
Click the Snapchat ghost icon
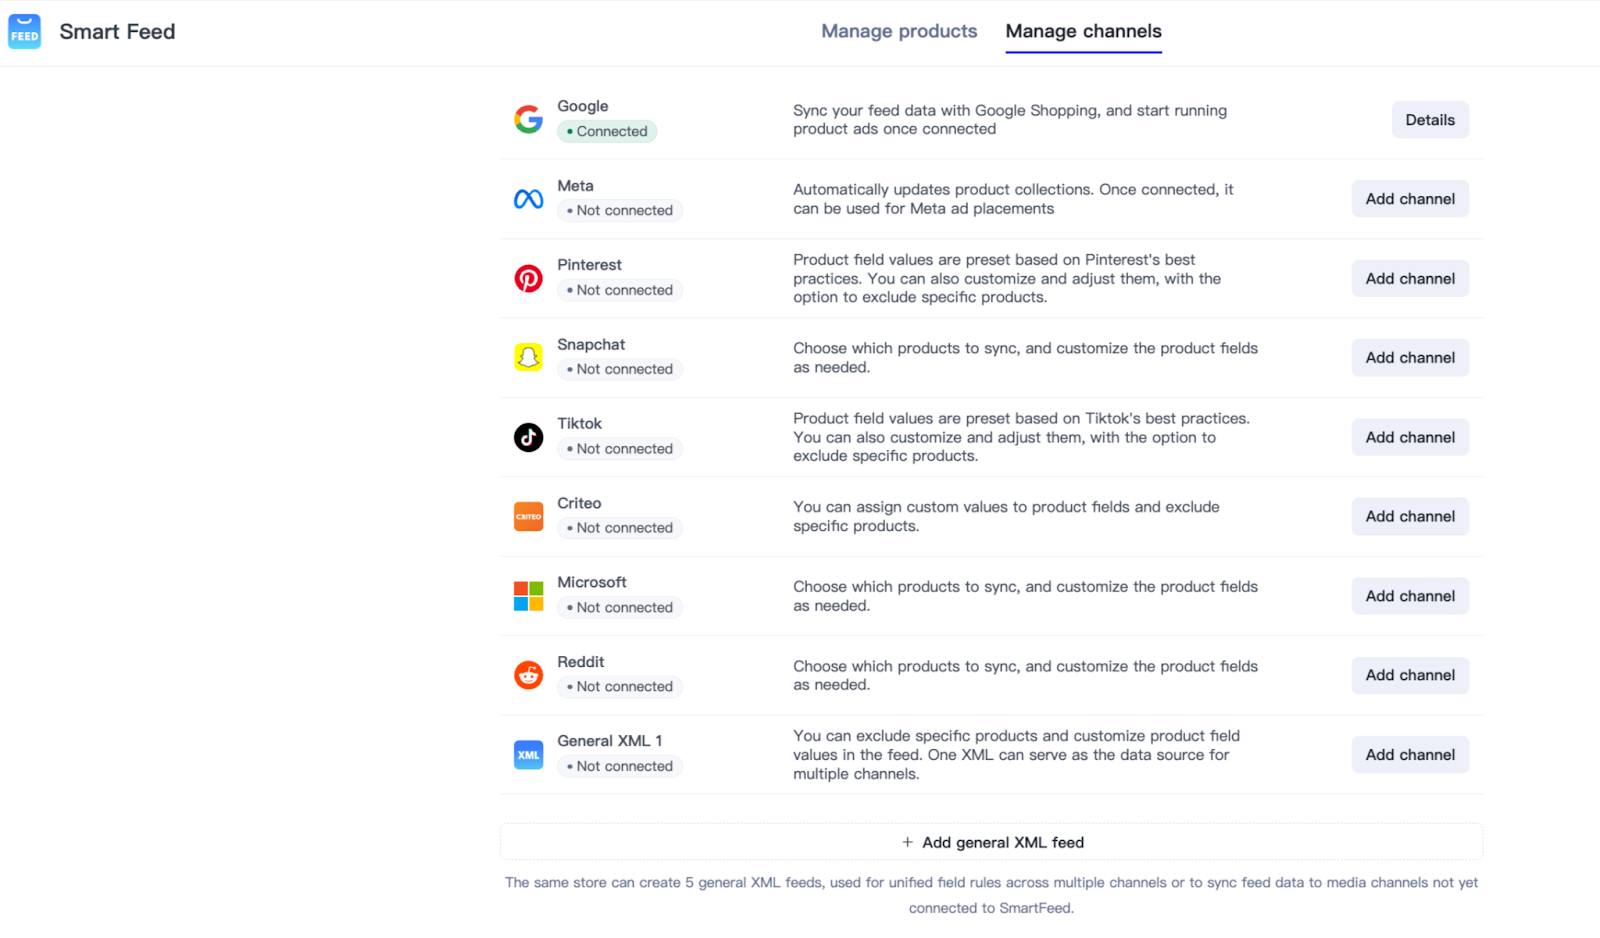[528, 357]
